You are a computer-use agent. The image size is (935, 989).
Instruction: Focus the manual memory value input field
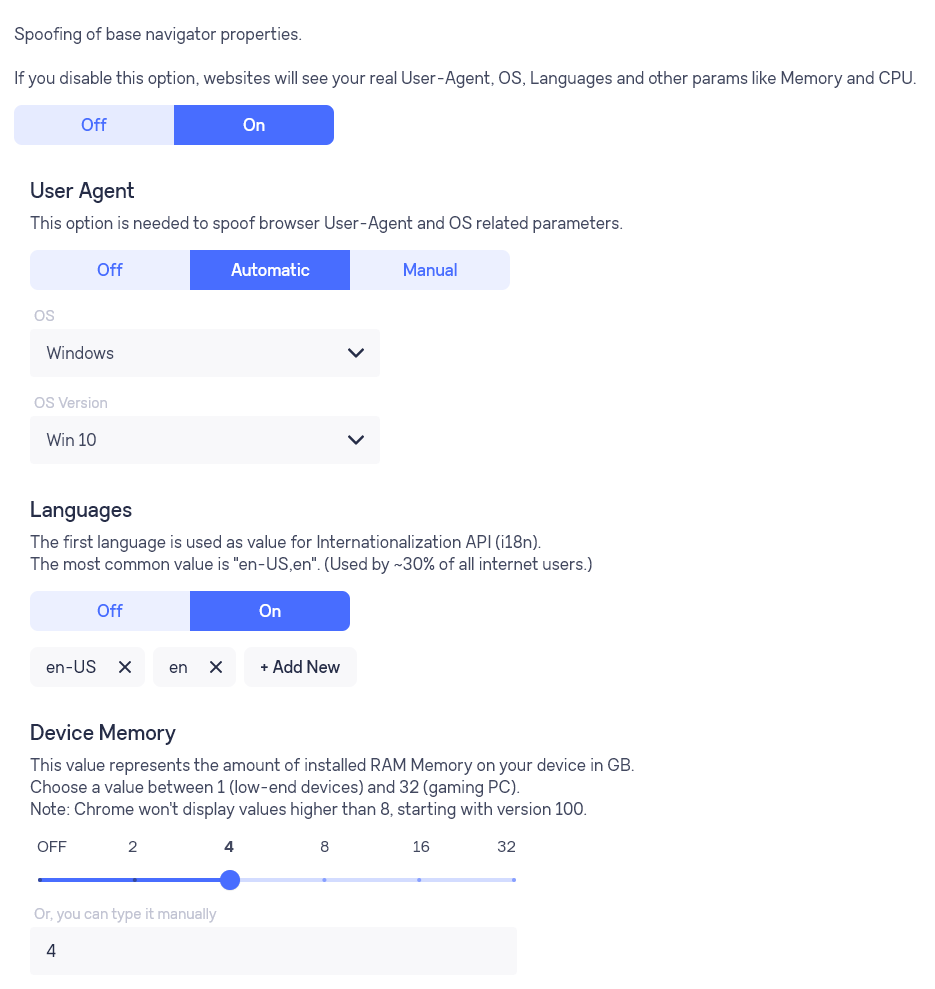tap(273, 951)
